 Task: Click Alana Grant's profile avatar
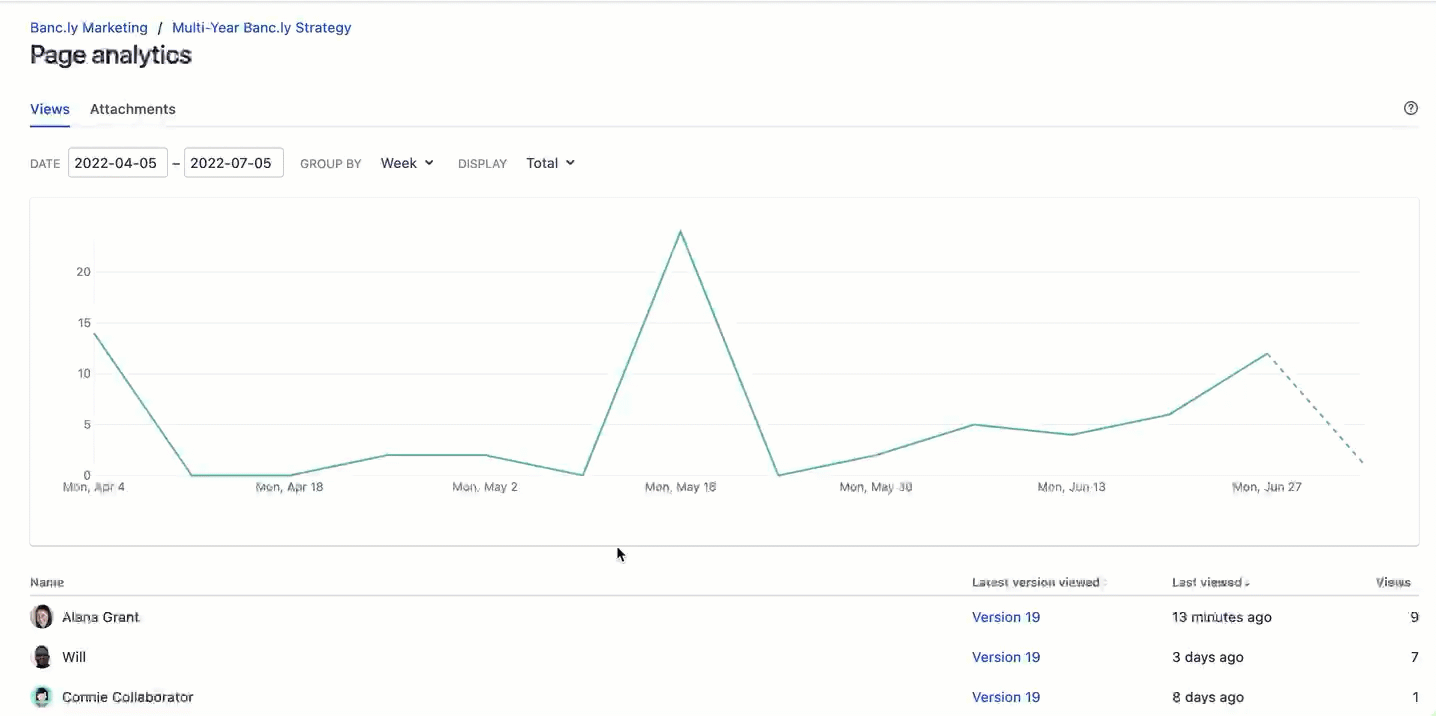[x=41, y=617]
